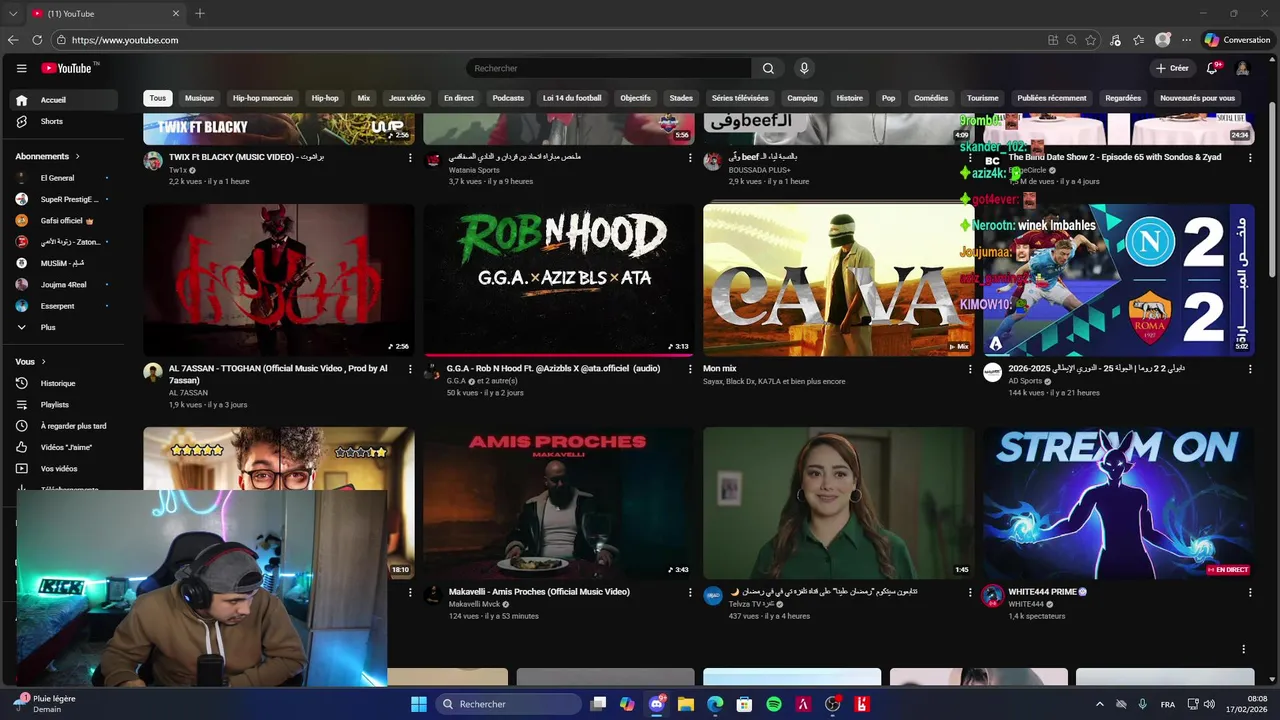Select the En direct filter chip

click(x=459, y=98)
